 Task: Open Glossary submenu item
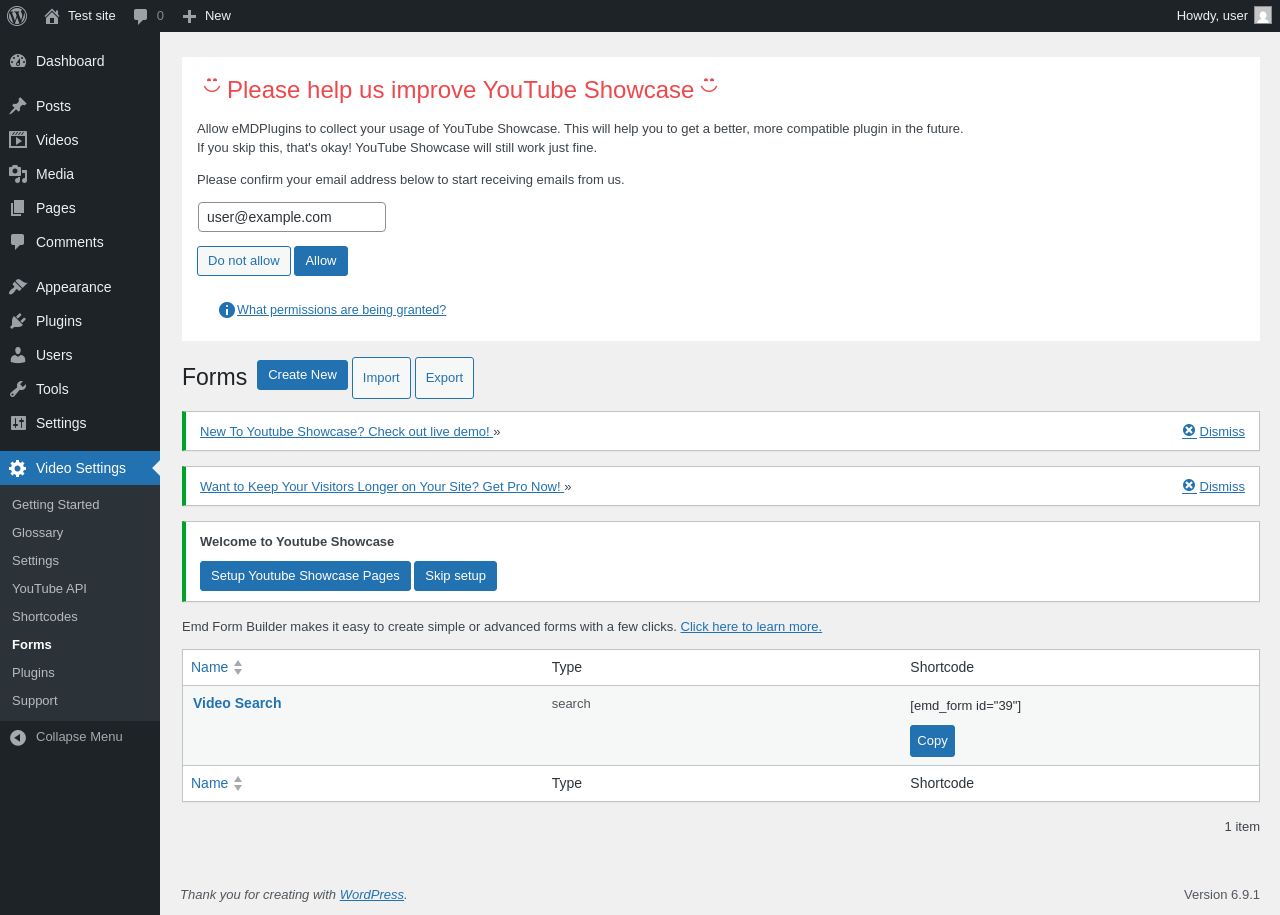(37, 532)
